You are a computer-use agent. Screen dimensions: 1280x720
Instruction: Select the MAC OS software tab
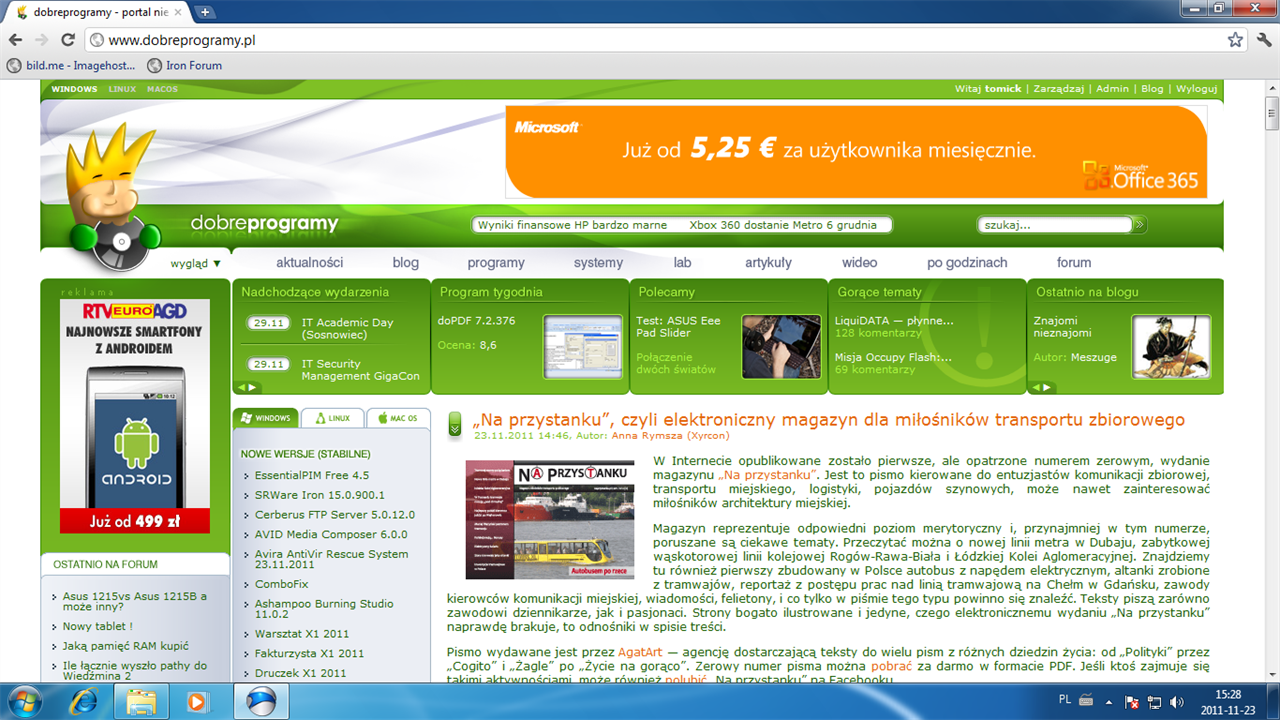(398, 418)
